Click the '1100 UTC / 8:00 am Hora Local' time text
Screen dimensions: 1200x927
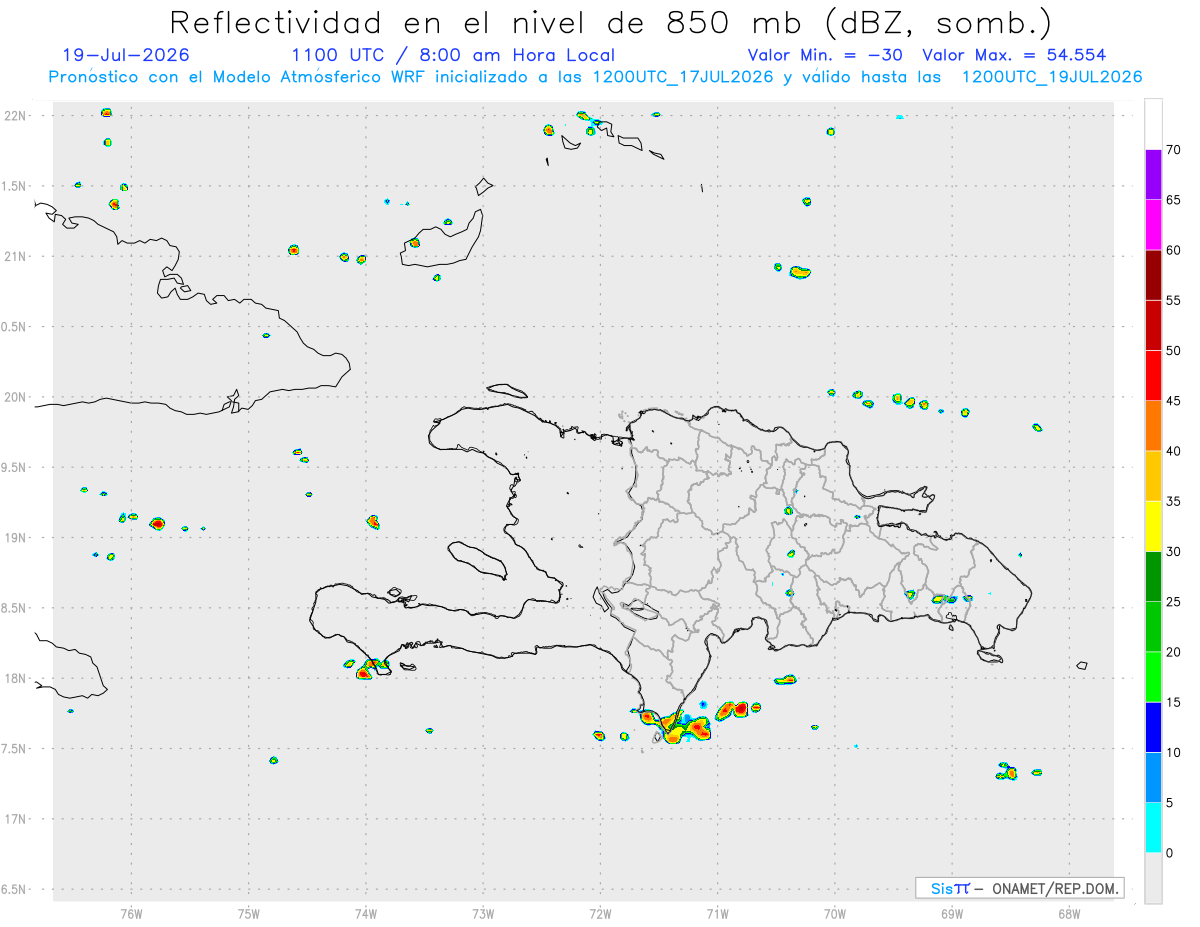[x=453, y=56]
